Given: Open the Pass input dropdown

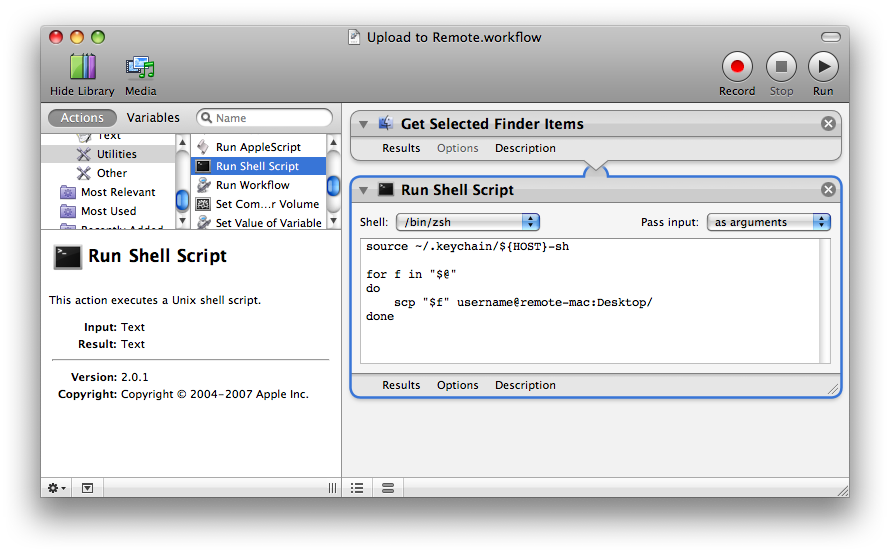Looking at the screenshot, I should pyautogui.click(x=769, y=222).
